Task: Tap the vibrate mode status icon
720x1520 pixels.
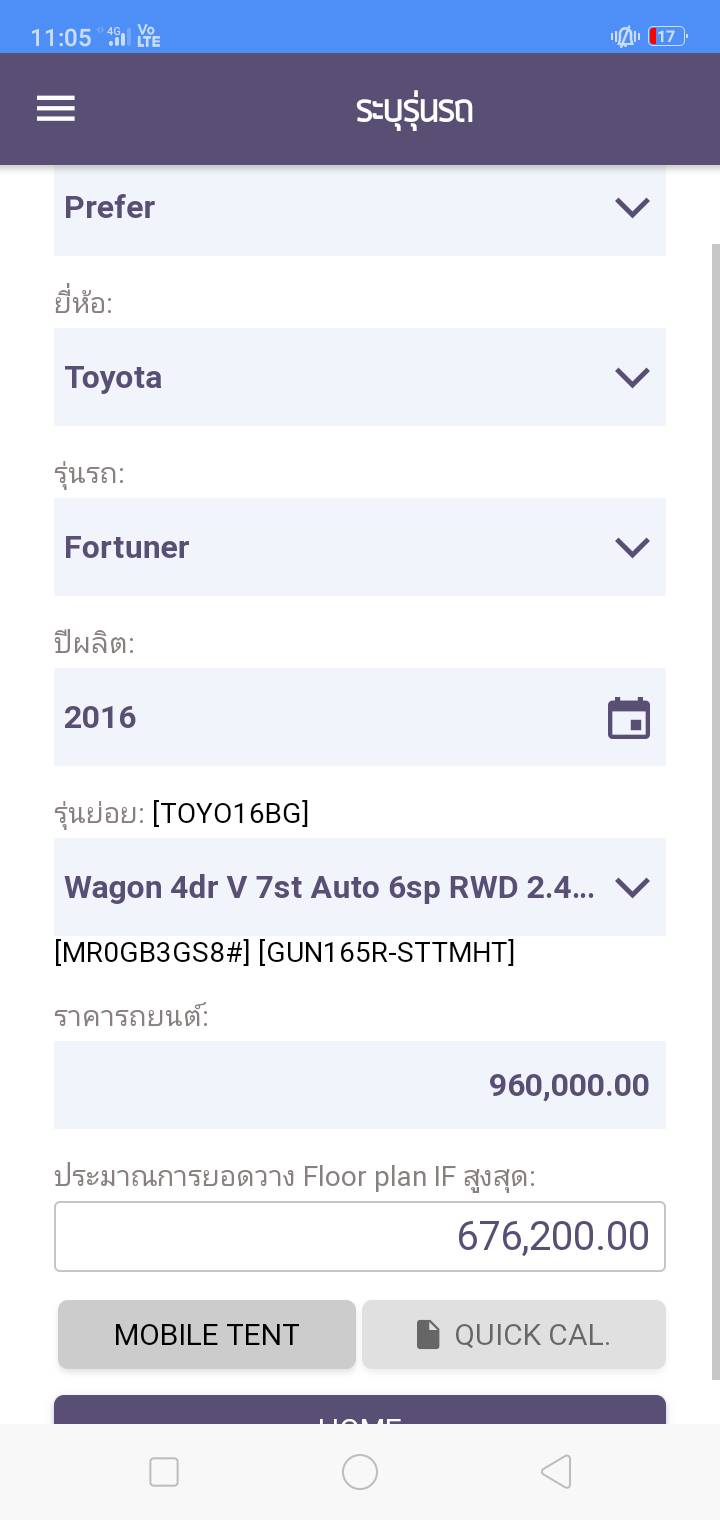Action: (x=625, y=37)
